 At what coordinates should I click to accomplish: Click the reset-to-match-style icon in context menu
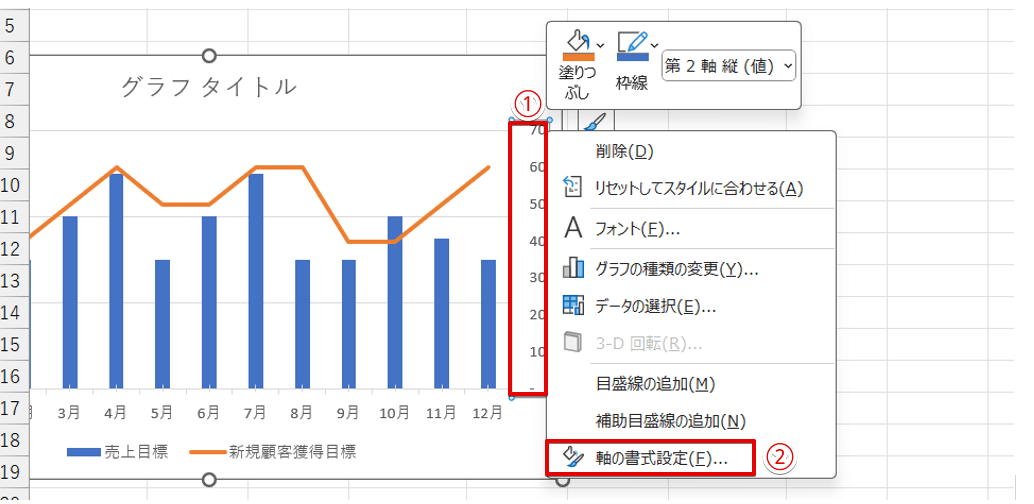click(x=572, y=188)
